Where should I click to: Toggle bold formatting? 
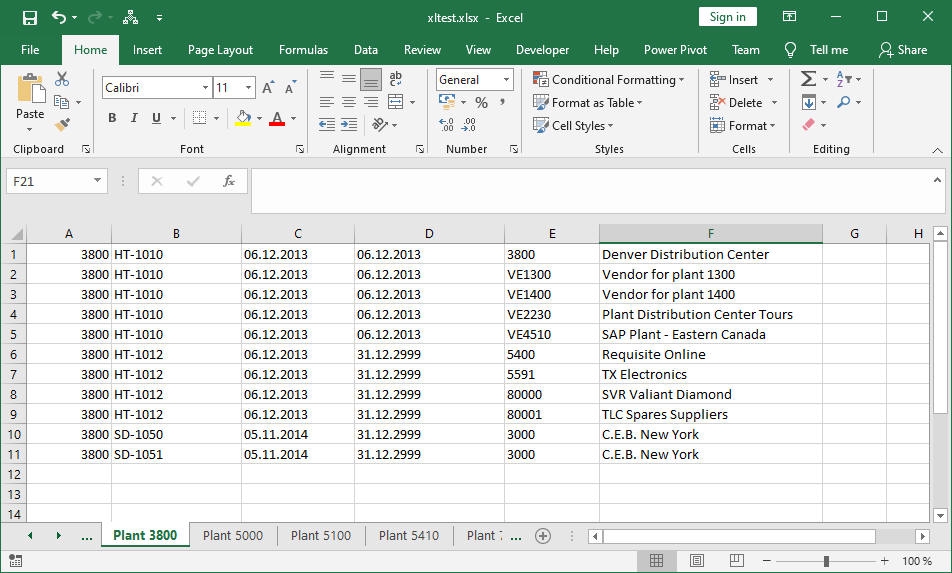pyautogui.click(x=112, y=118)
